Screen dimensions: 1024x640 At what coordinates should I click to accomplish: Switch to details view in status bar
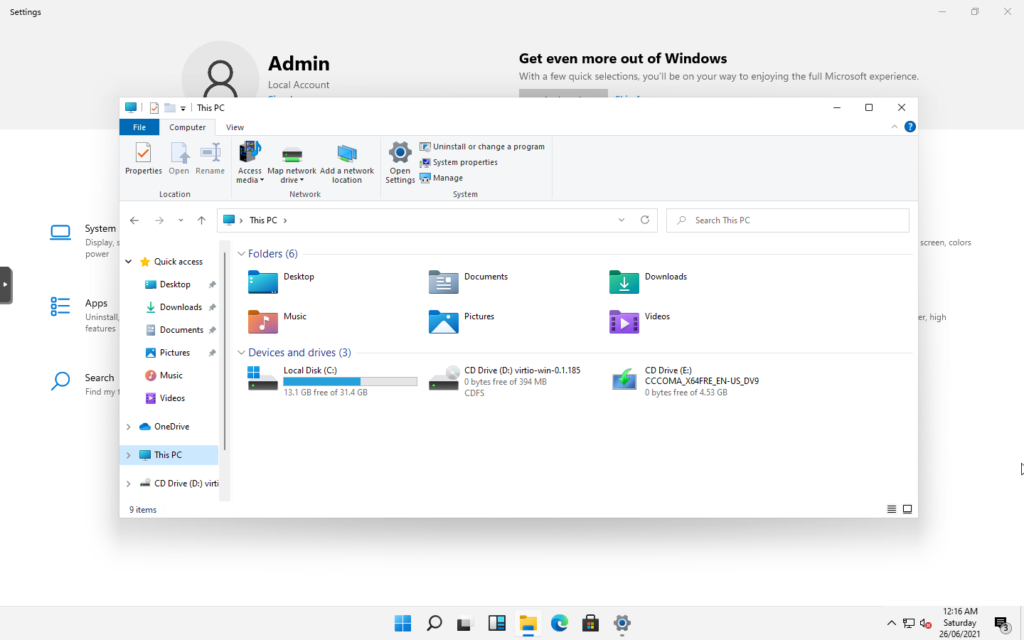click(x=891, y=509)
